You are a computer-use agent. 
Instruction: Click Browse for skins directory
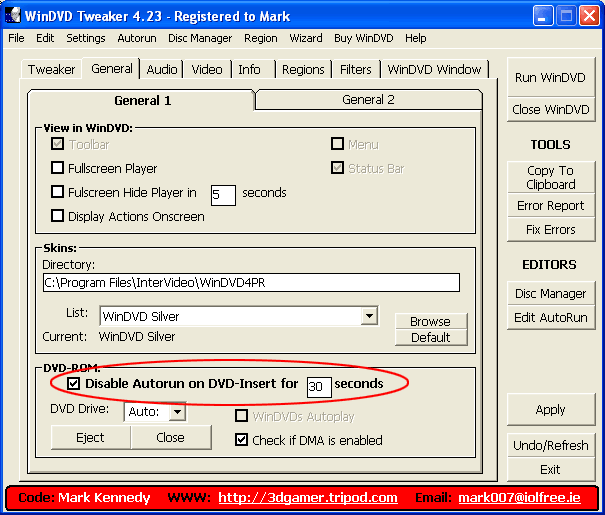(431, 321)
